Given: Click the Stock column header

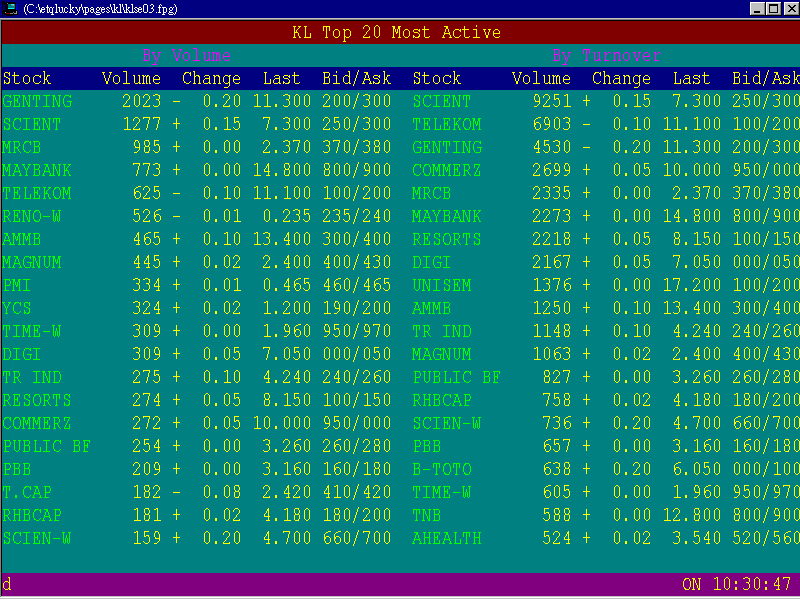Looking at the screenshot, I should click(x=27, y=78).
